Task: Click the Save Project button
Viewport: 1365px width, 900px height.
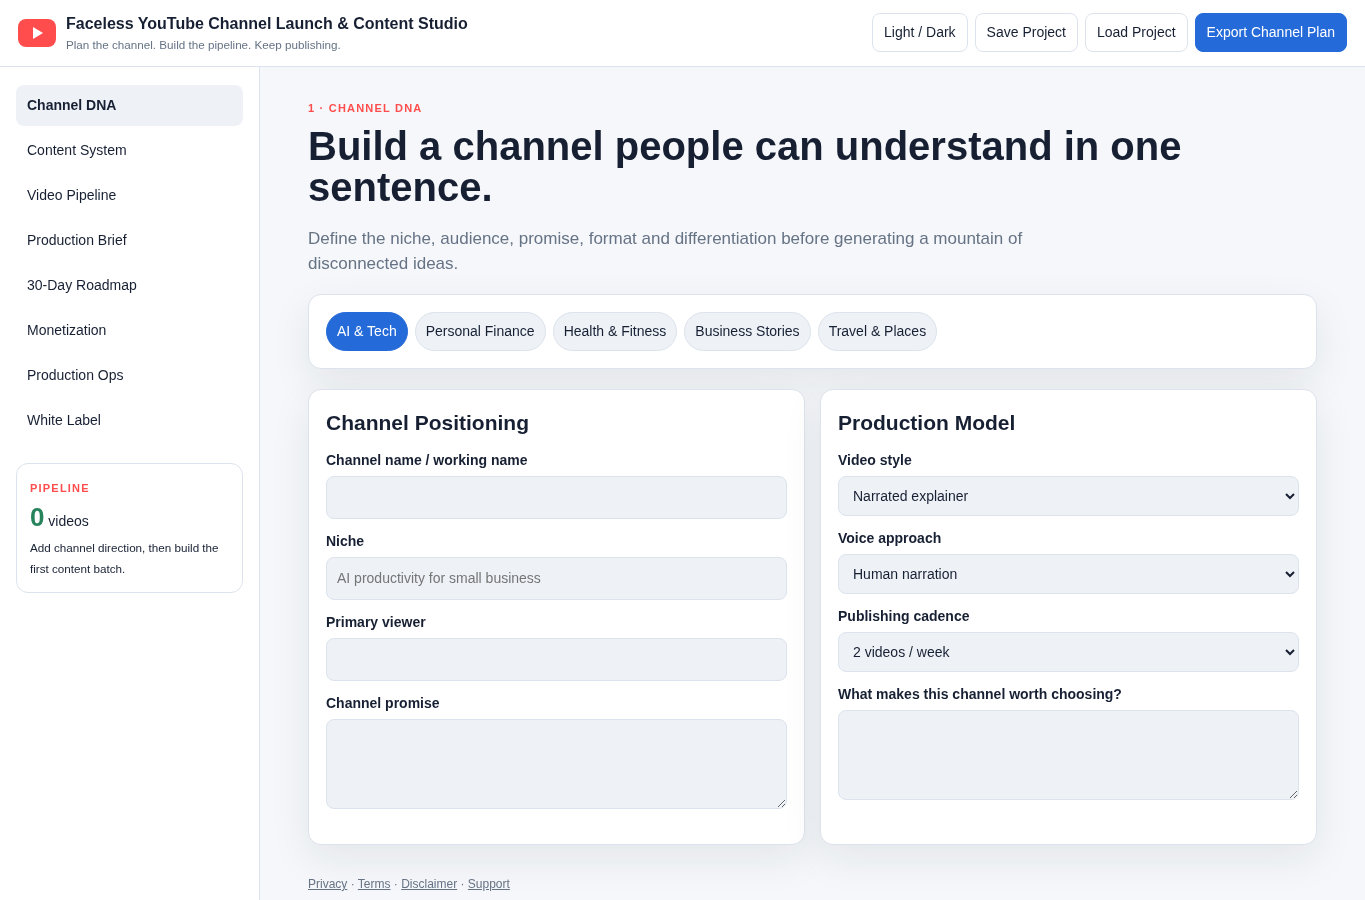Action: tap(1026, 32)
